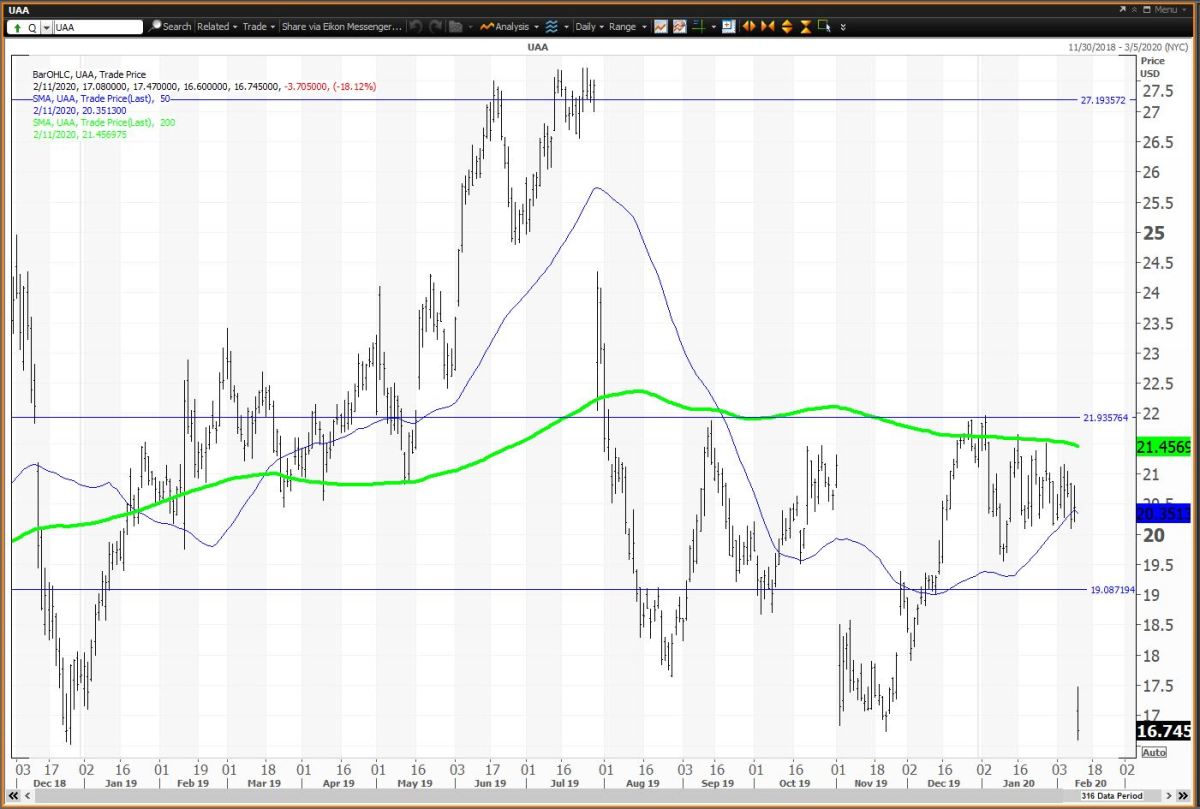
Task: Toggle the compare overlay chart icon
Action: [x=679, y=27]
